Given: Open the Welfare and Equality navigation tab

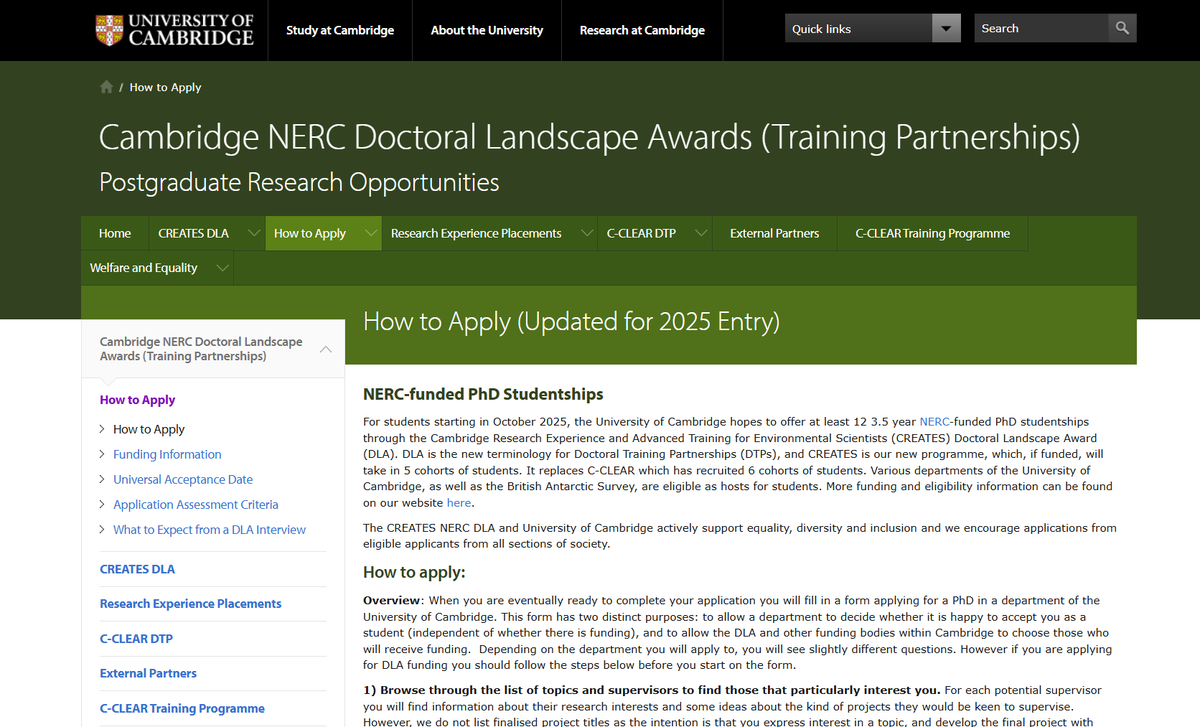Looking at the screenshot, I should [x=143, y=268].
